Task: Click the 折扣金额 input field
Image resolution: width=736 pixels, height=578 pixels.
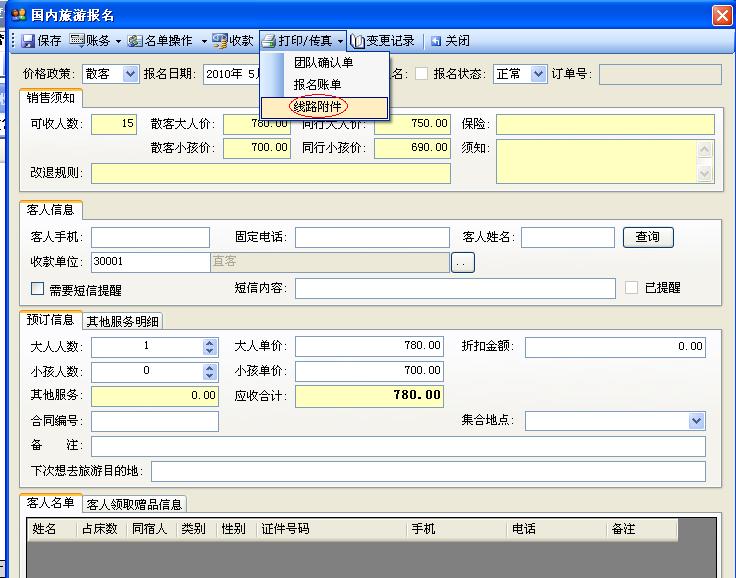Action: tap(615, 347)
